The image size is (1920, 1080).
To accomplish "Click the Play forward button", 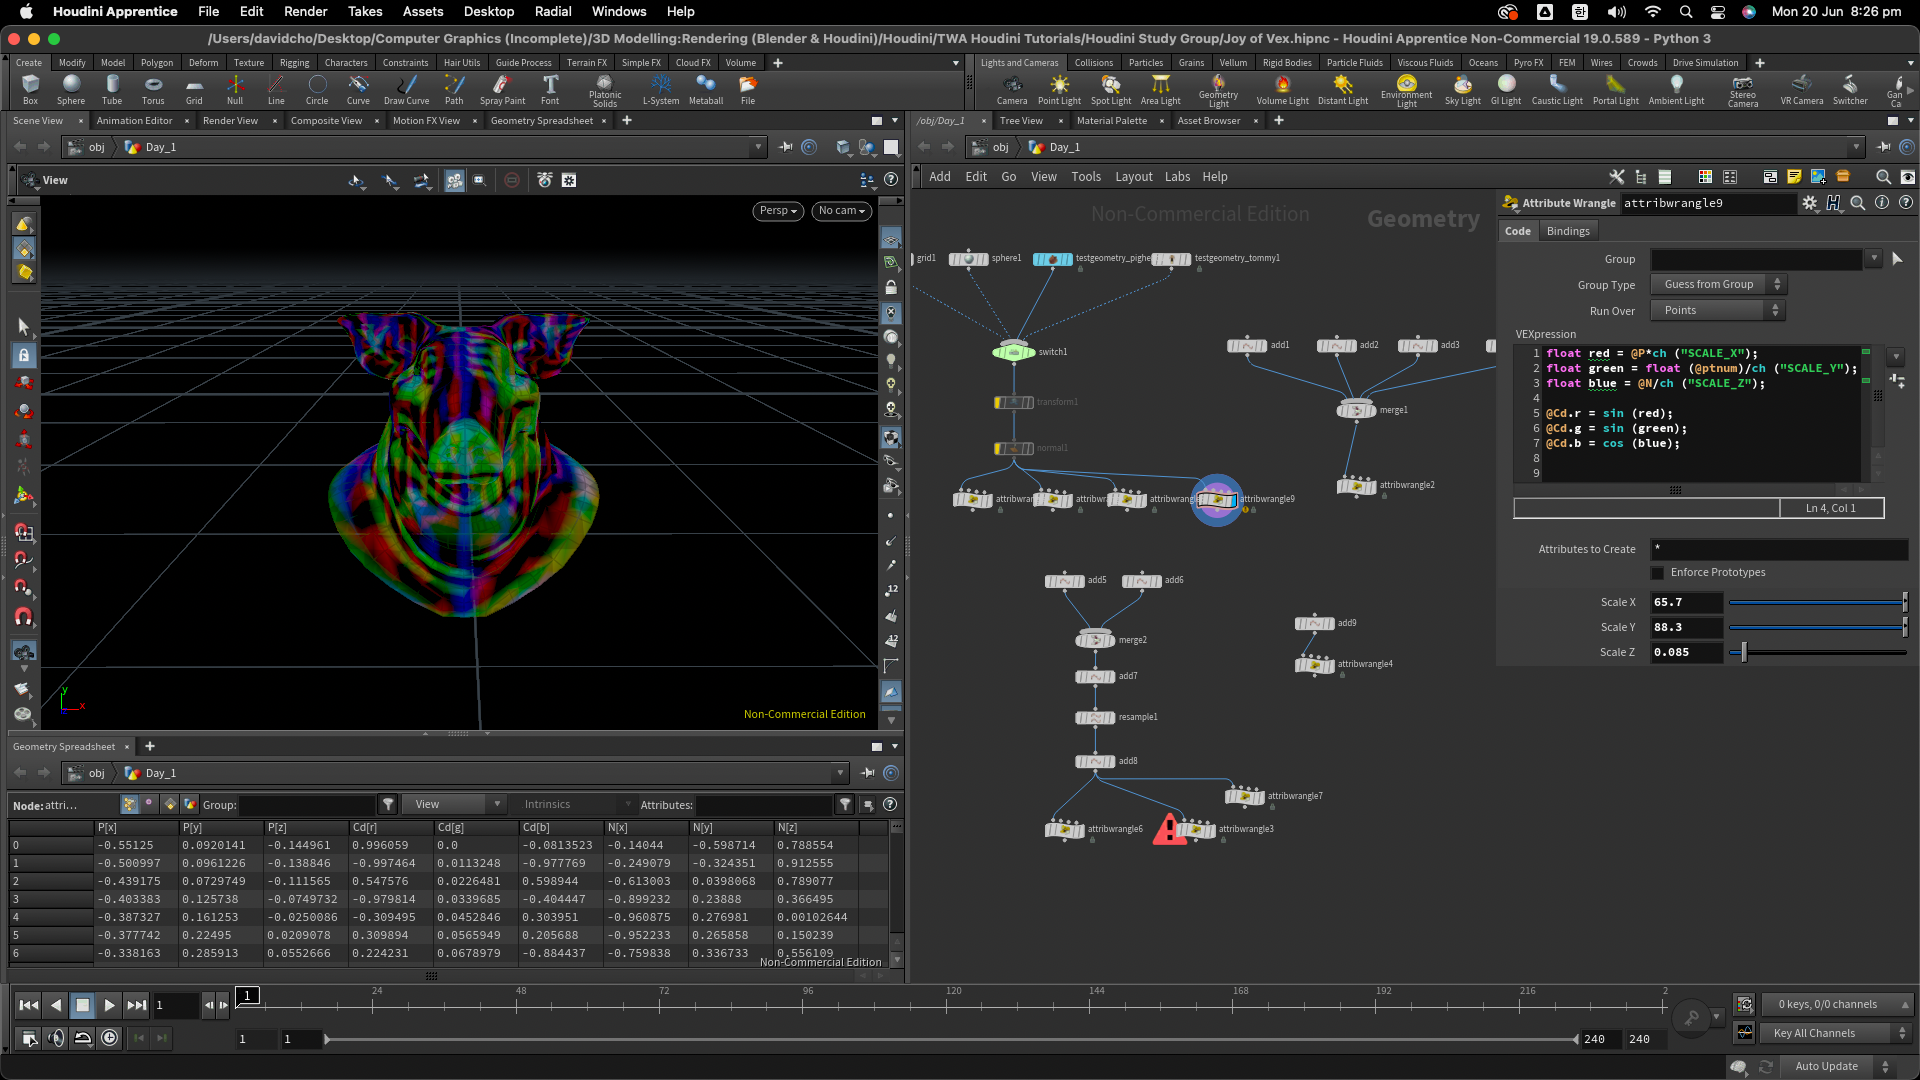I will [109, 1005].
